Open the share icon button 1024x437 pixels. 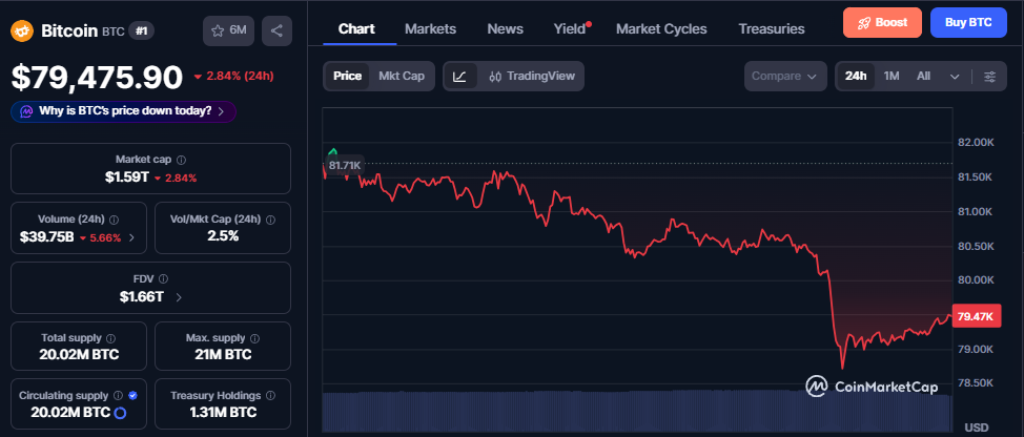pos(277,31)
